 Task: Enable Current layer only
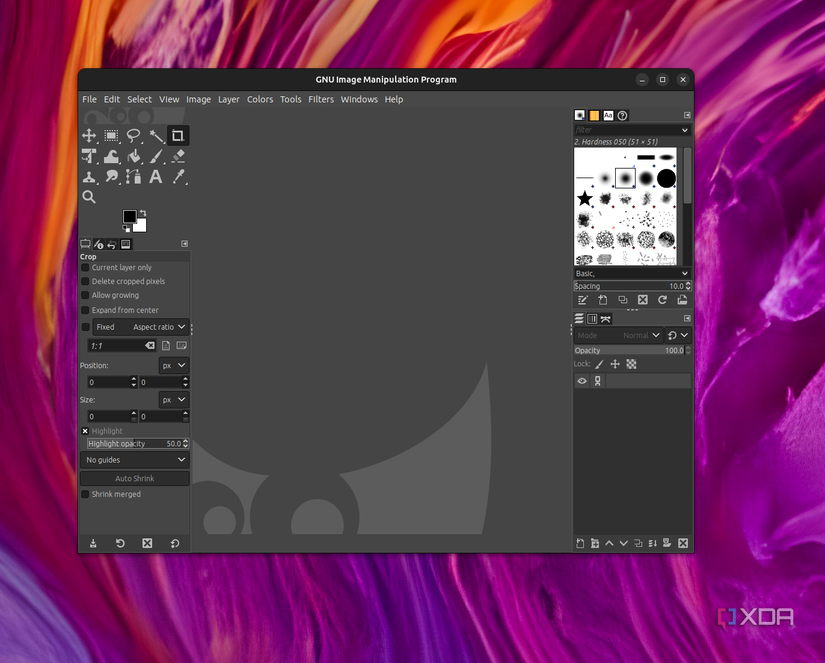[x=85, y=268]
